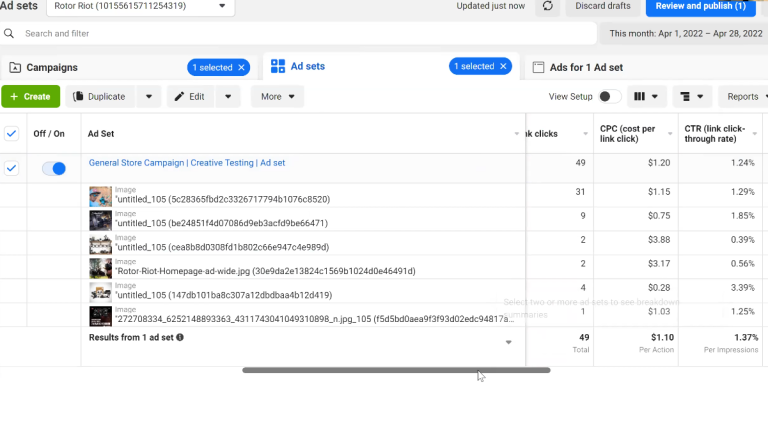Click the breakdown rows icon

tap(691, 97)
